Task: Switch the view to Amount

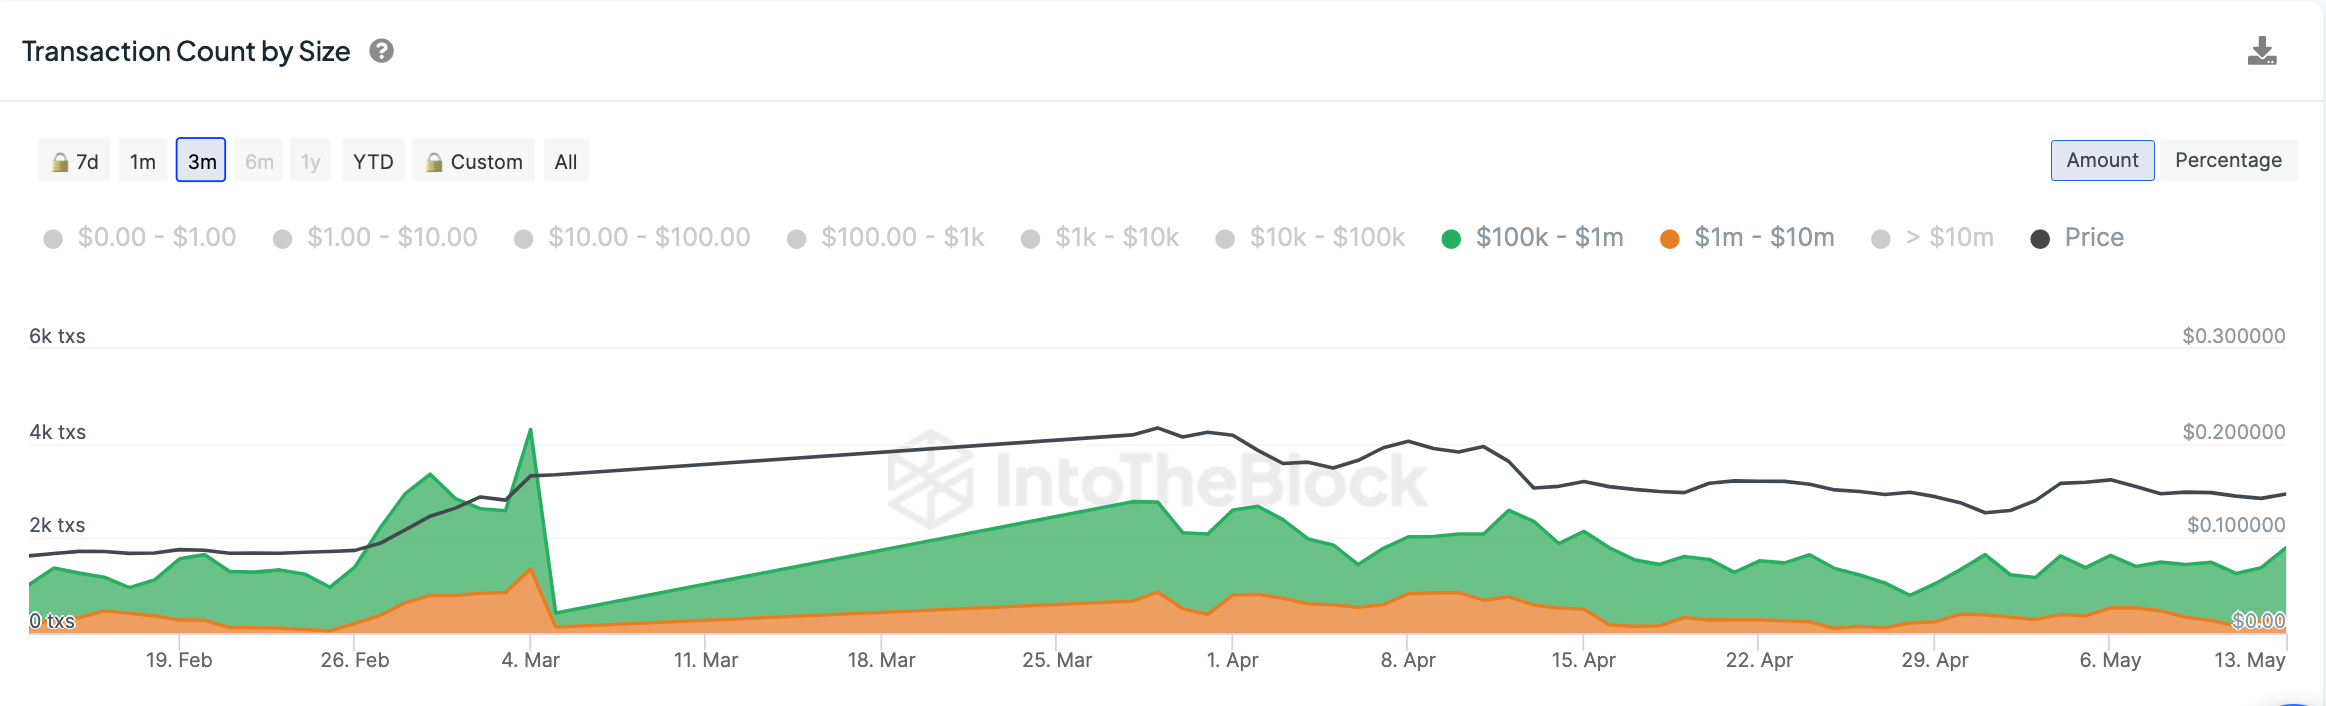Action: click(2102, 160)
